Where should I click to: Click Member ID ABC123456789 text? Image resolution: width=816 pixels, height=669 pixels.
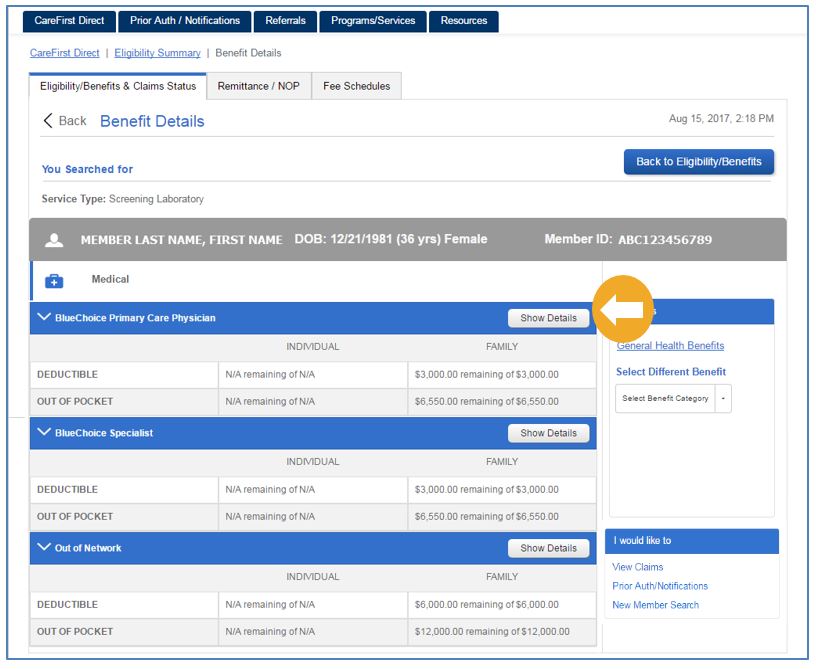(x=628, y=239)
